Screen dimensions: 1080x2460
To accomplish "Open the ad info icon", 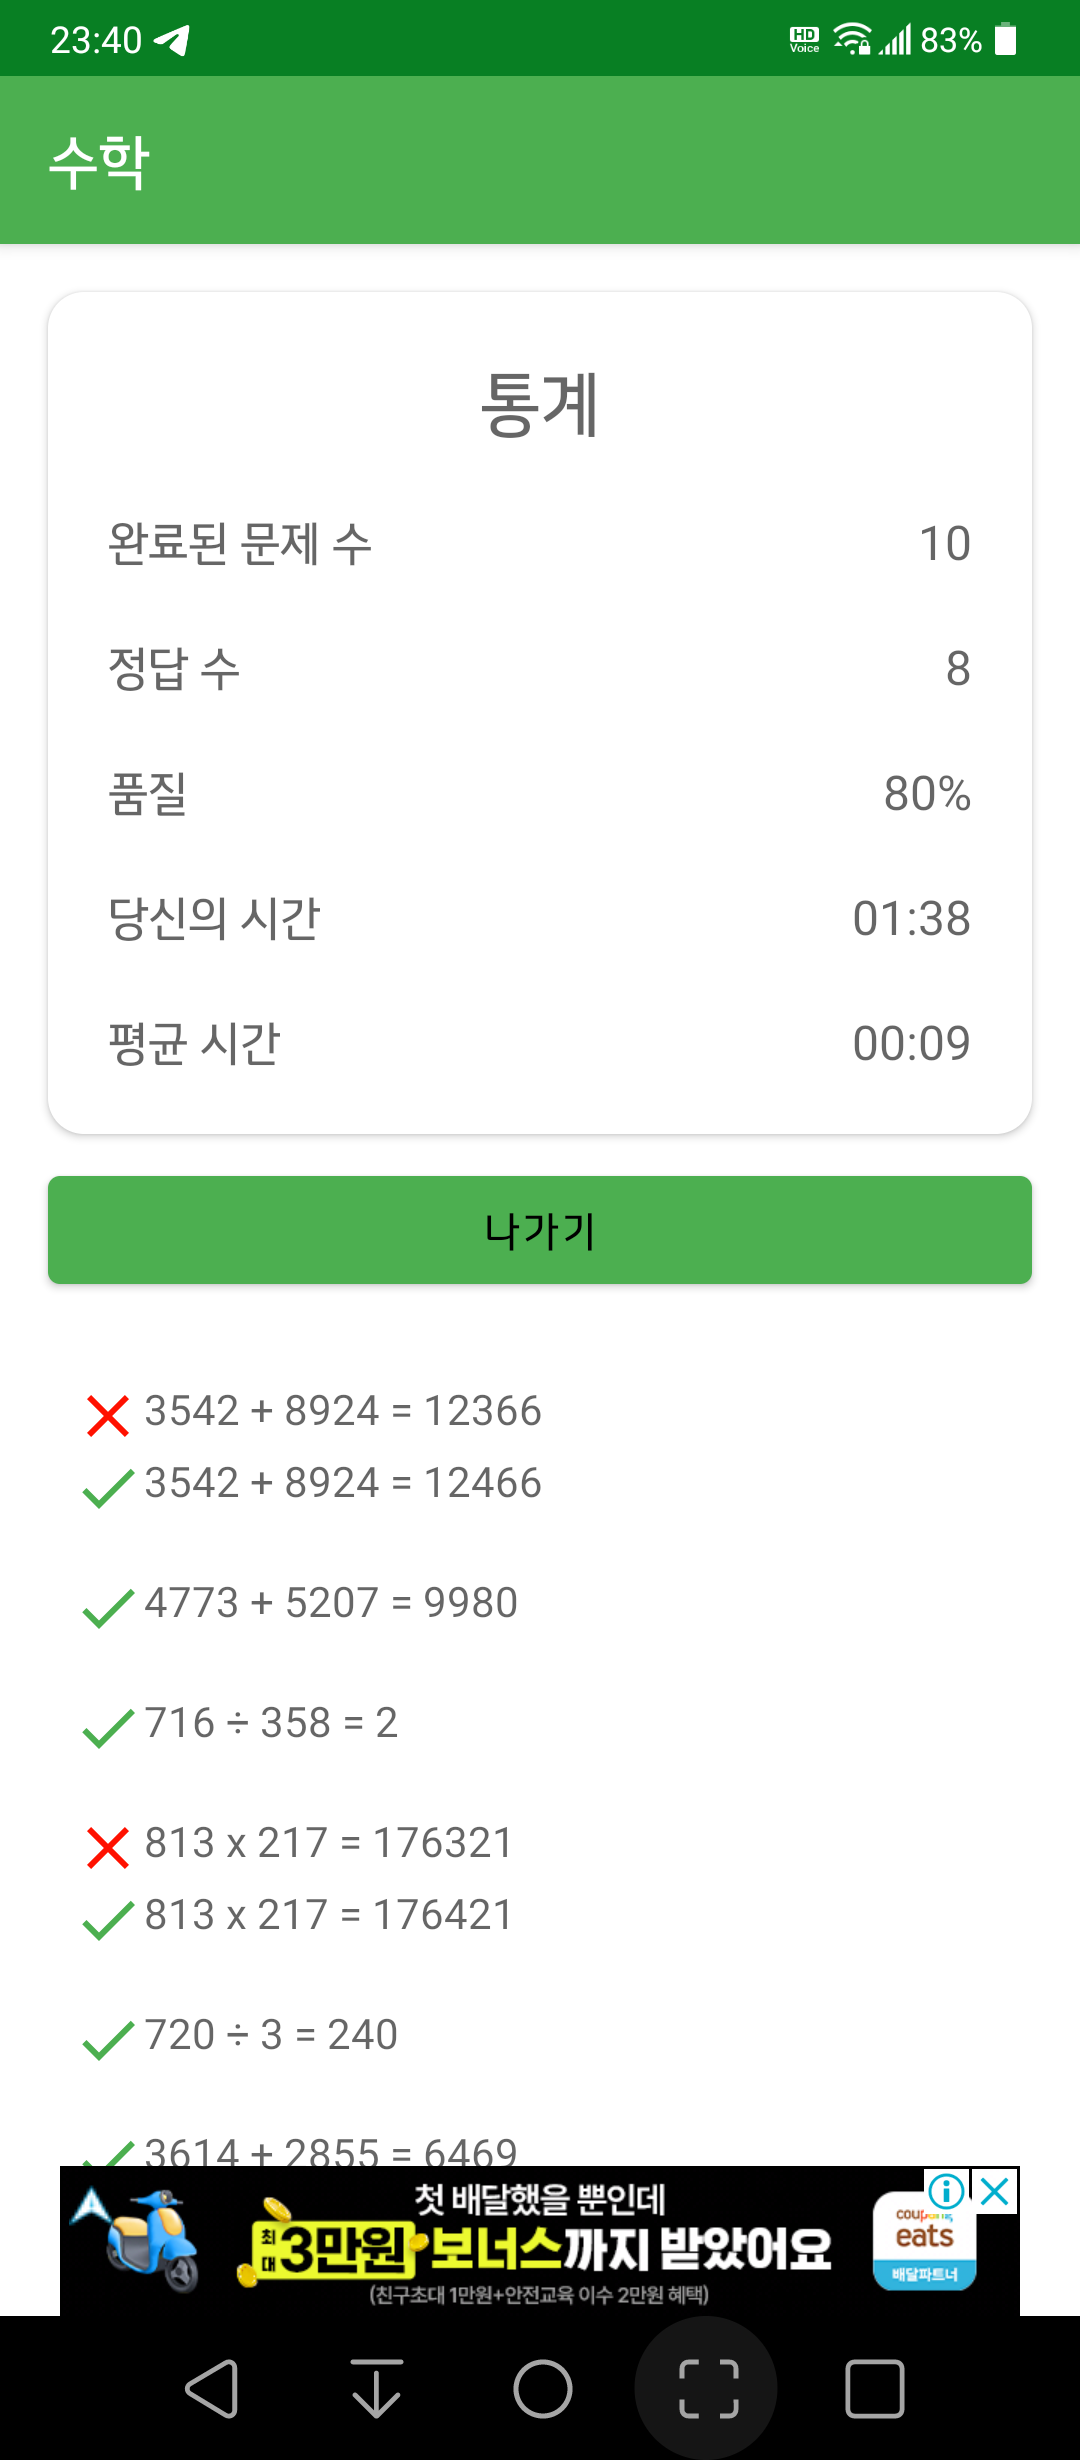I will click(x=946, y=2192).
